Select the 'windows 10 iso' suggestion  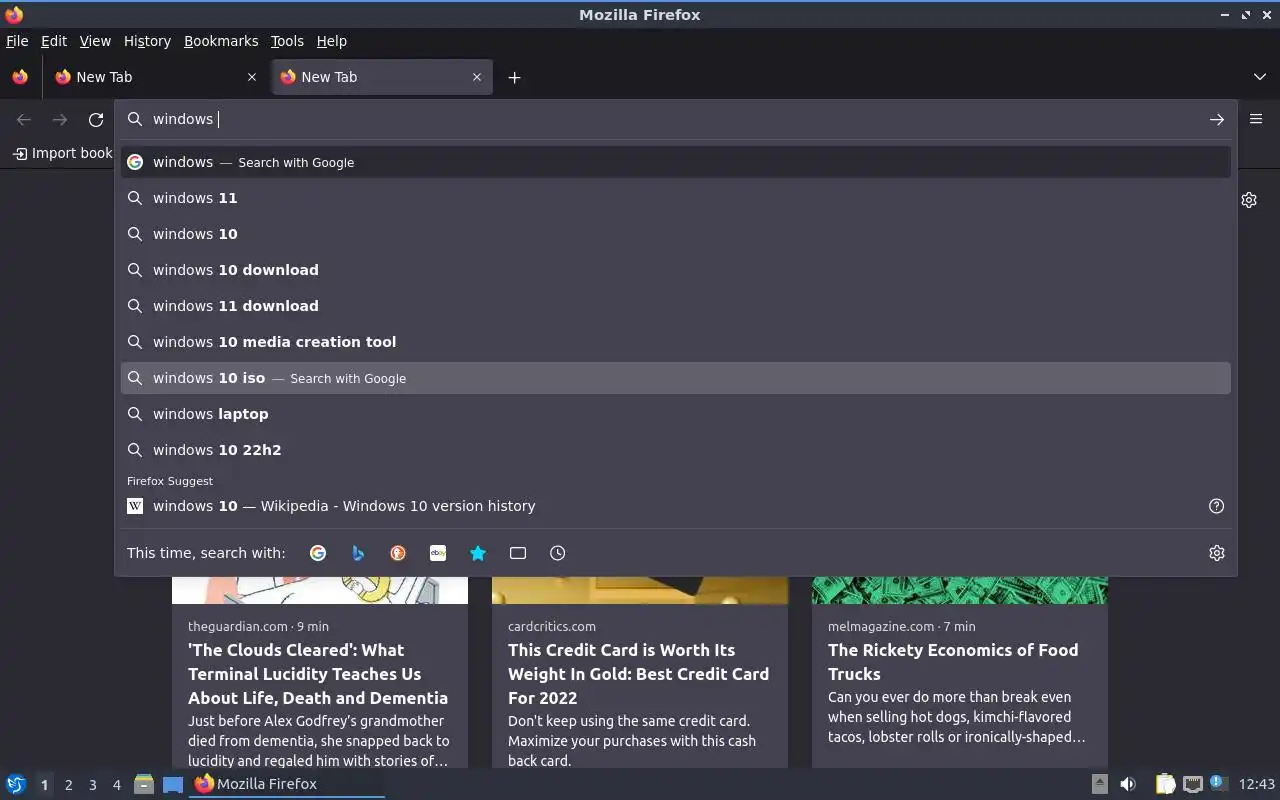tap(676, 378)
